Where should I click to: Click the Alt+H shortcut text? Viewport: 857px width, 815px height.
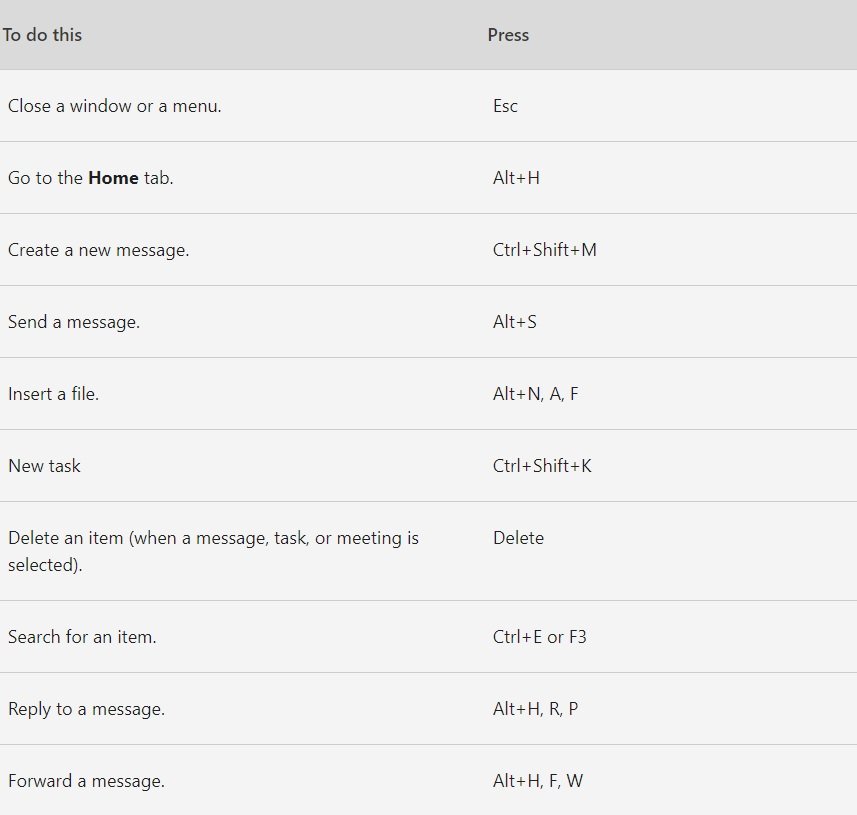point(516,178)
